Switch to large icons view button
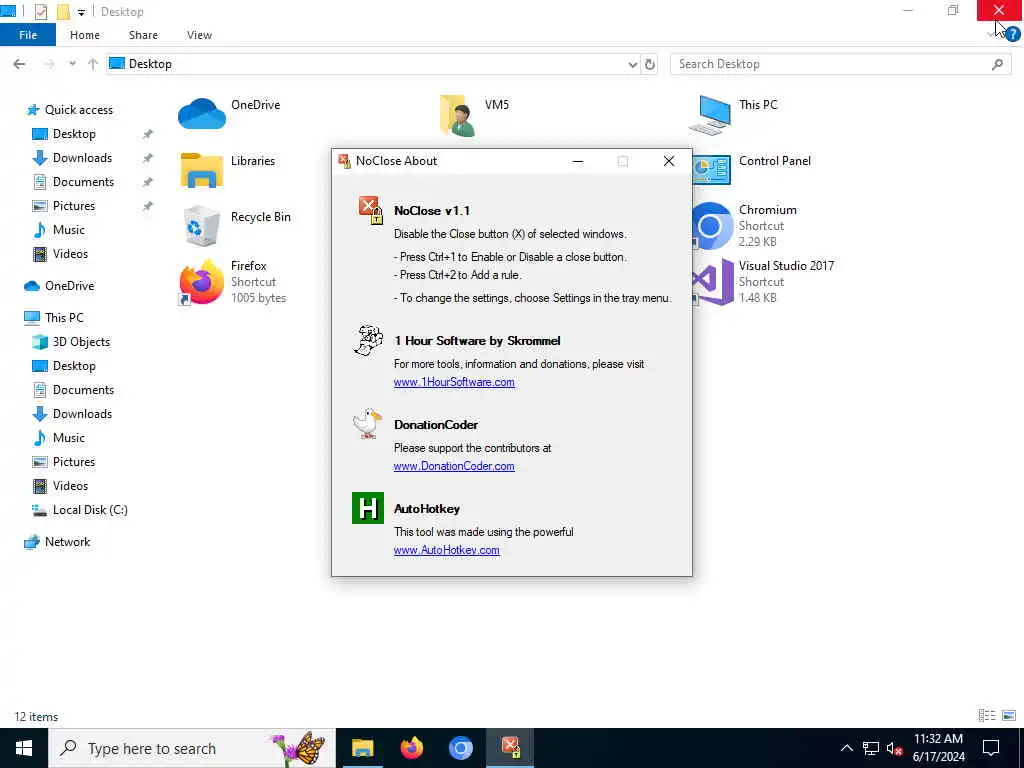The width and height of the screenshot is (1024, 768). (1009, 716)
